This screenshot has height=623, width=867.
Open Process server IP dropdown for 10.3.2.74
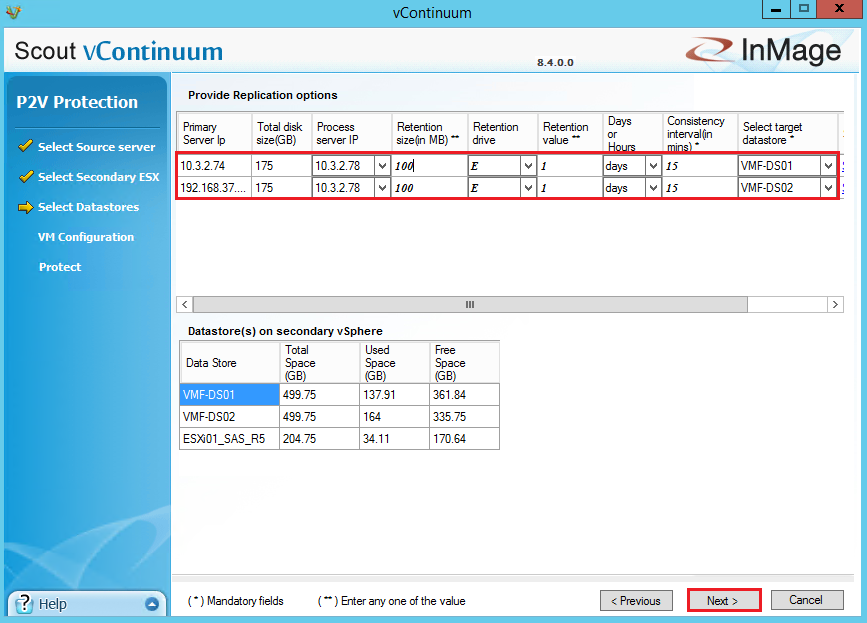(x=381, y=166)
